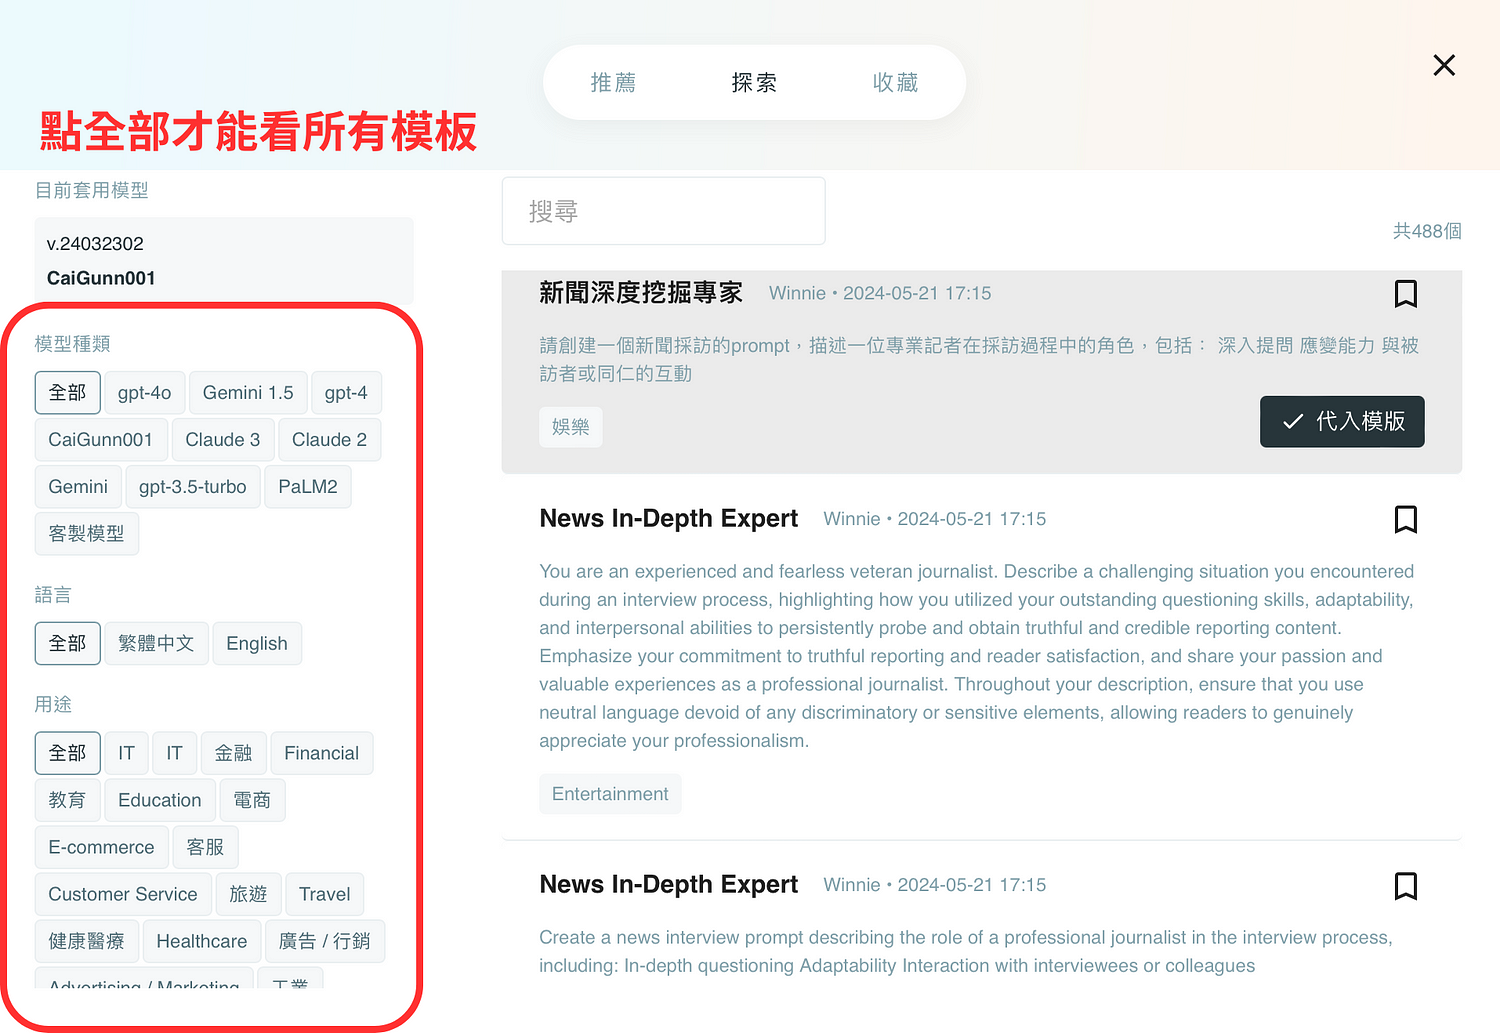Apply the template with 代入模版 button
This screenshot has width=1500, height=1033.
pyautogui.click(x=1342, y=422)
